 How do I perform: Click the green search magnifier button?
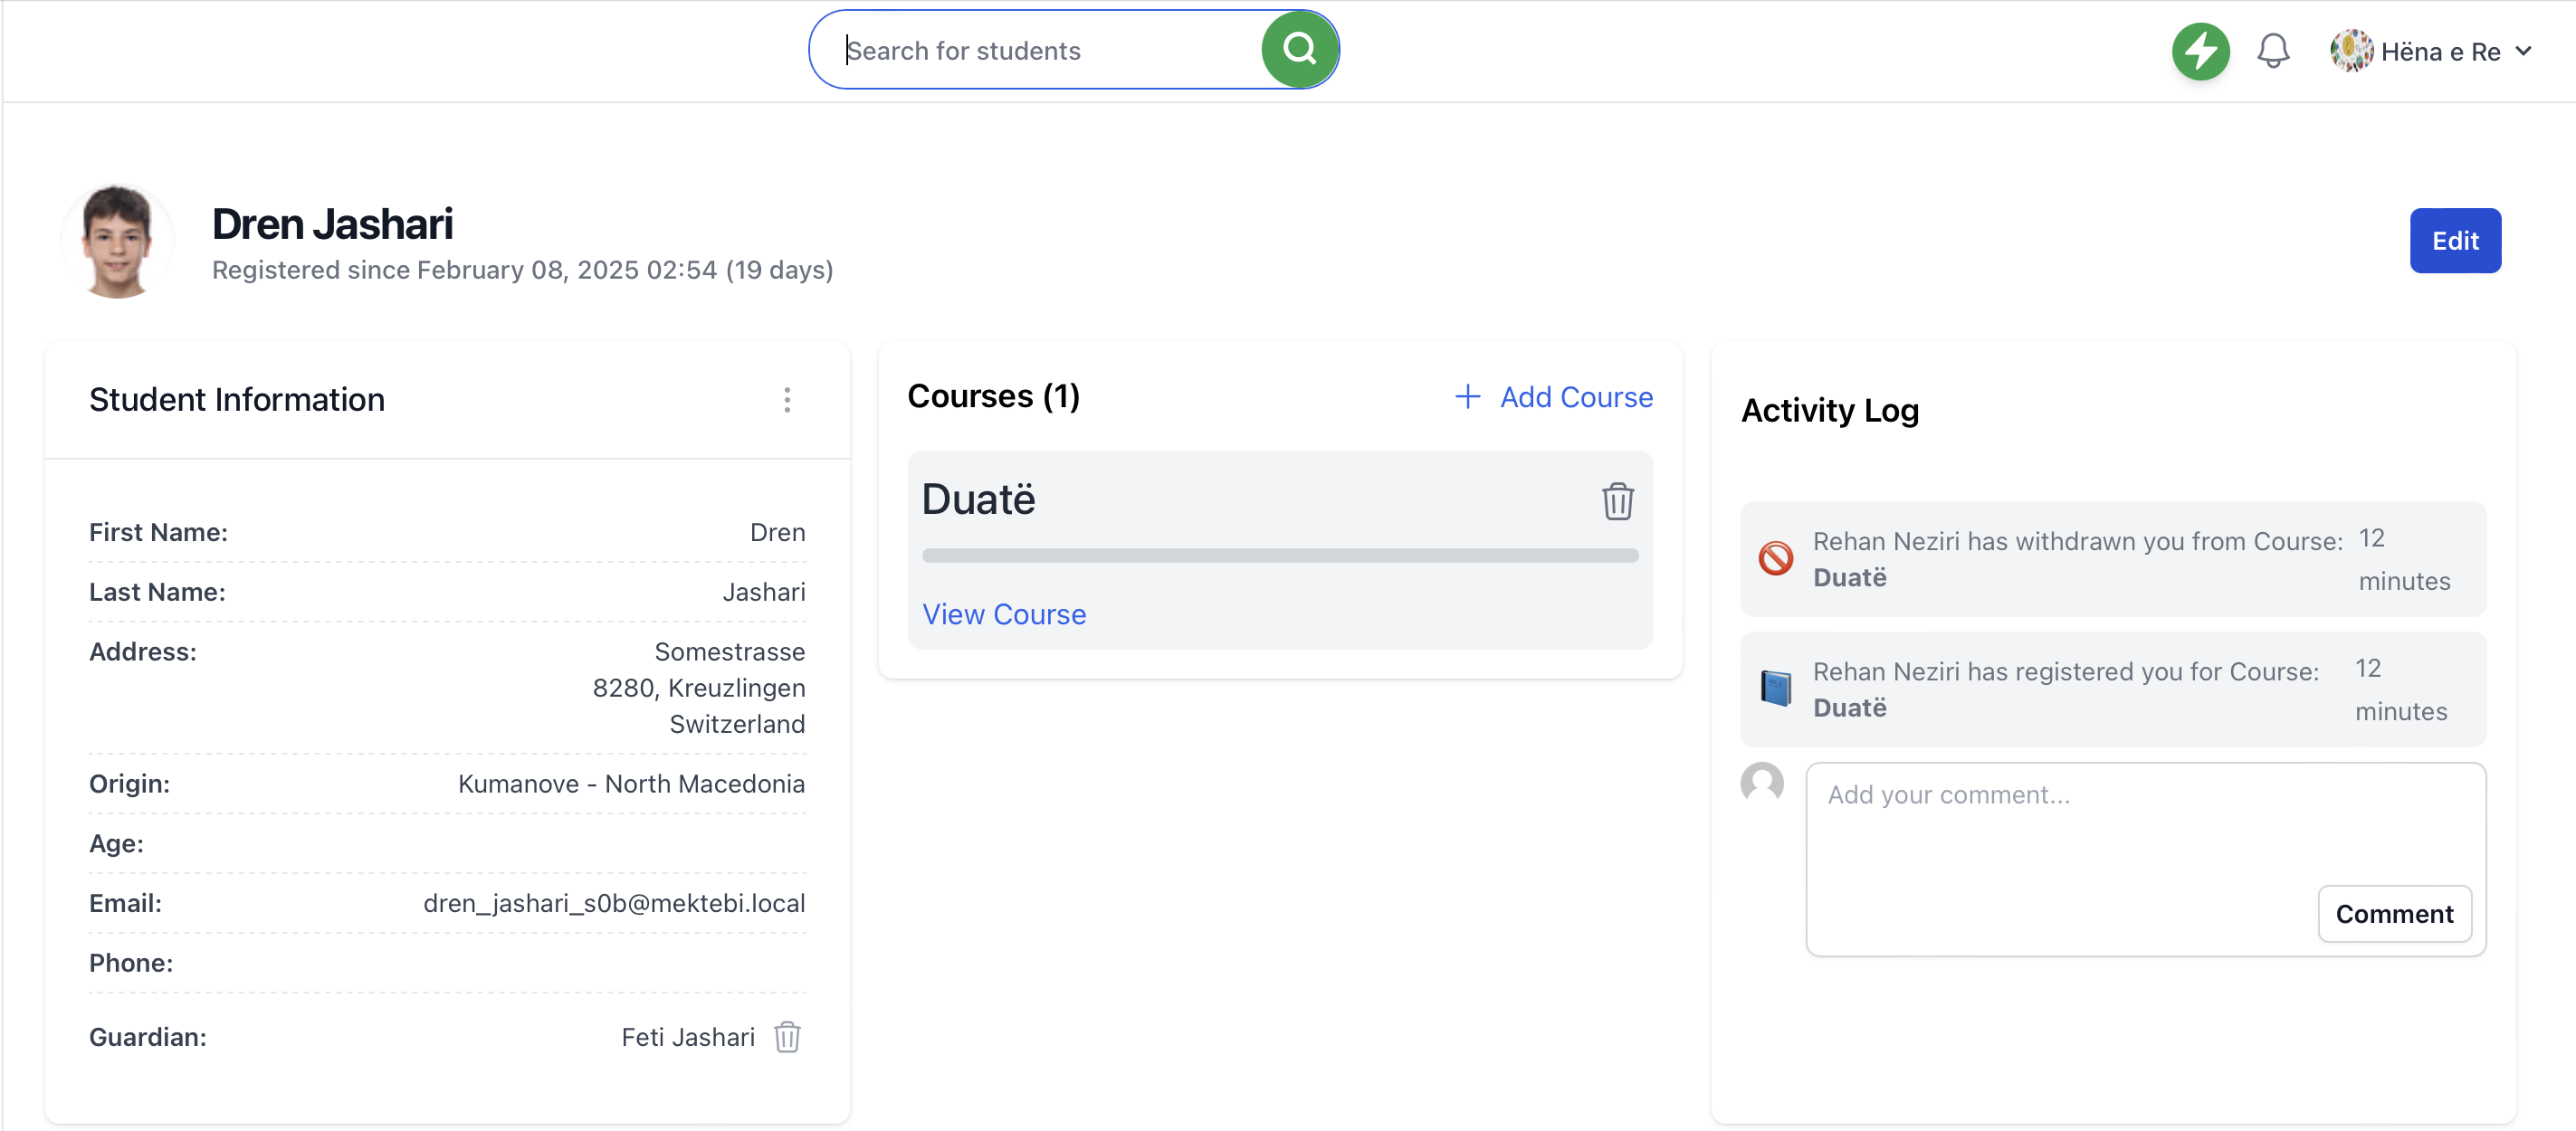(1298, 49)
